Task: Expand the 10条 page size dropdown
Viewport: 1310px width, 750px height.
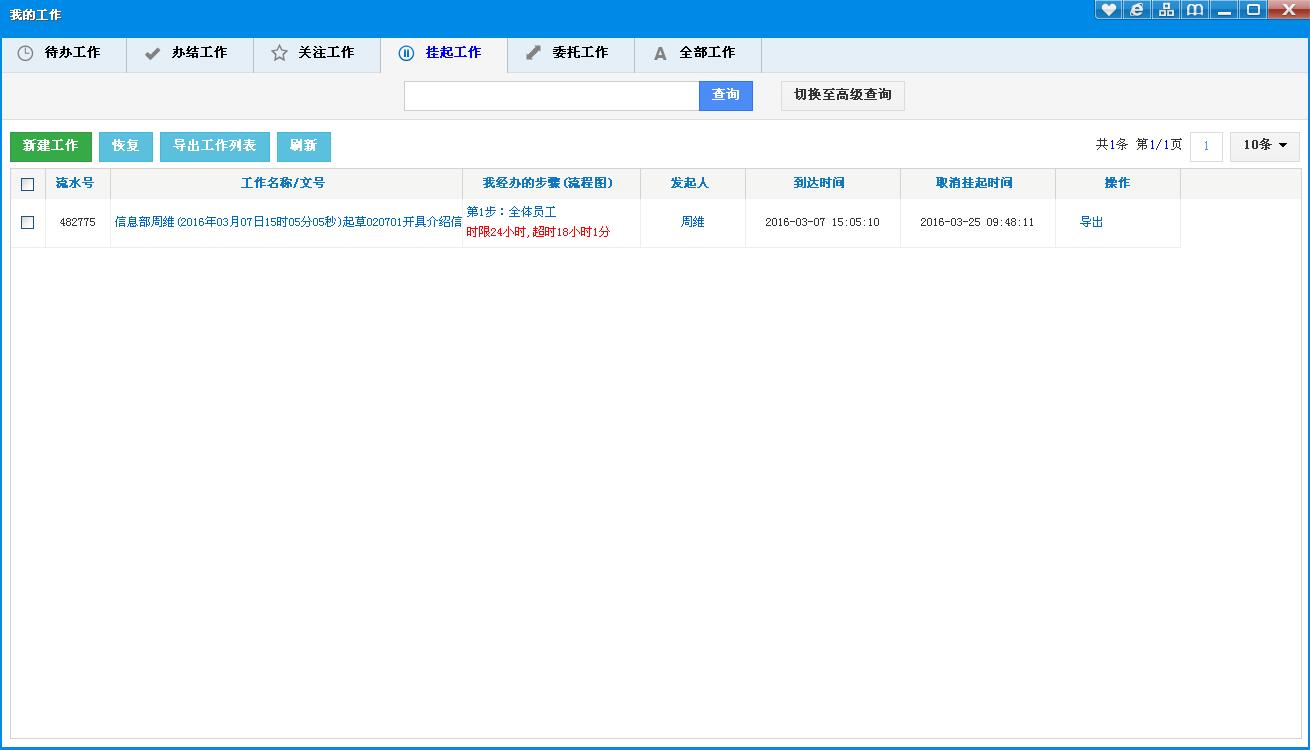Action: coord(1264,146)
